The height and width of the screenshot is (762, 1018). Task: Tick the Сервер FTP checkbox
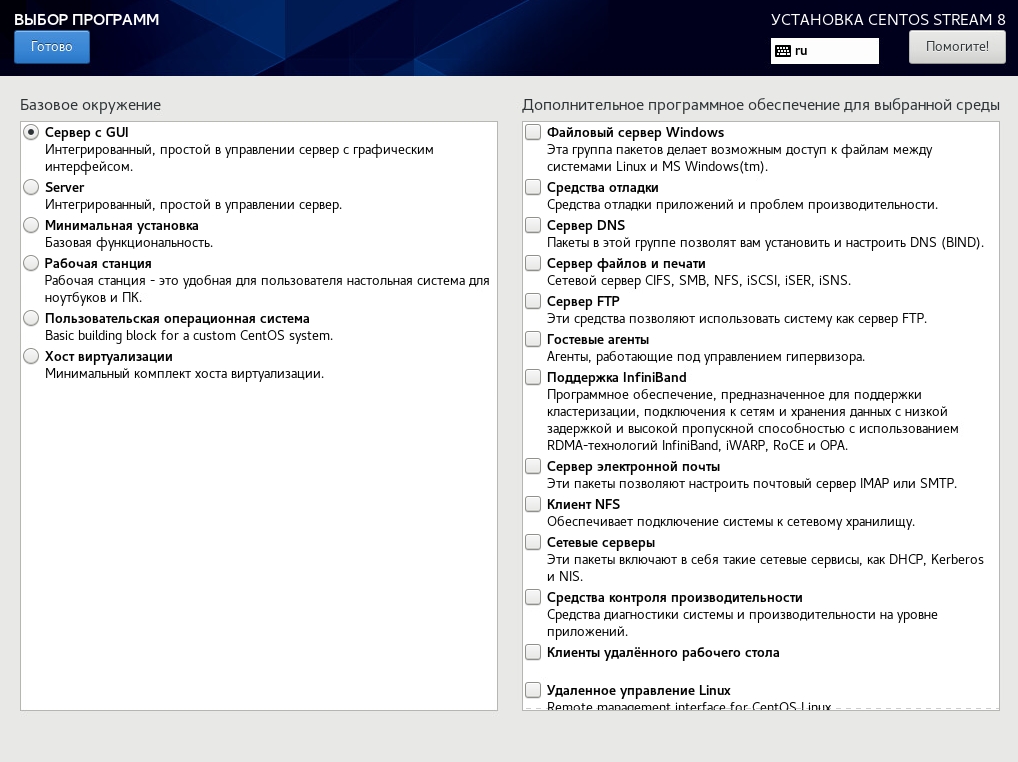pyautogui.click(x=533, y=301)
